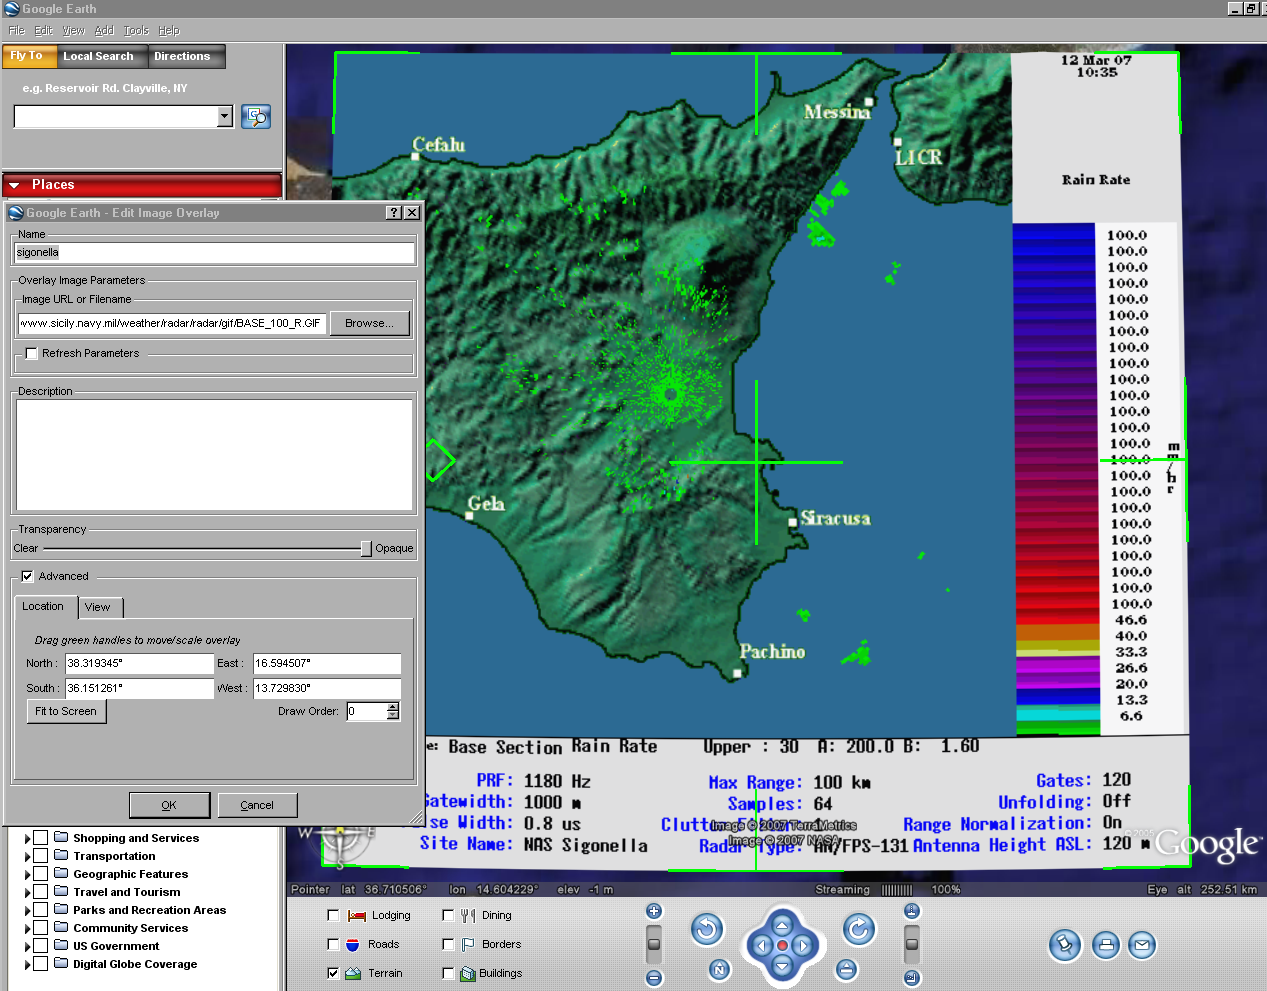The image size is (1267, 991).
Task: Click the email envelope icon
Action: click(1142, 944)
